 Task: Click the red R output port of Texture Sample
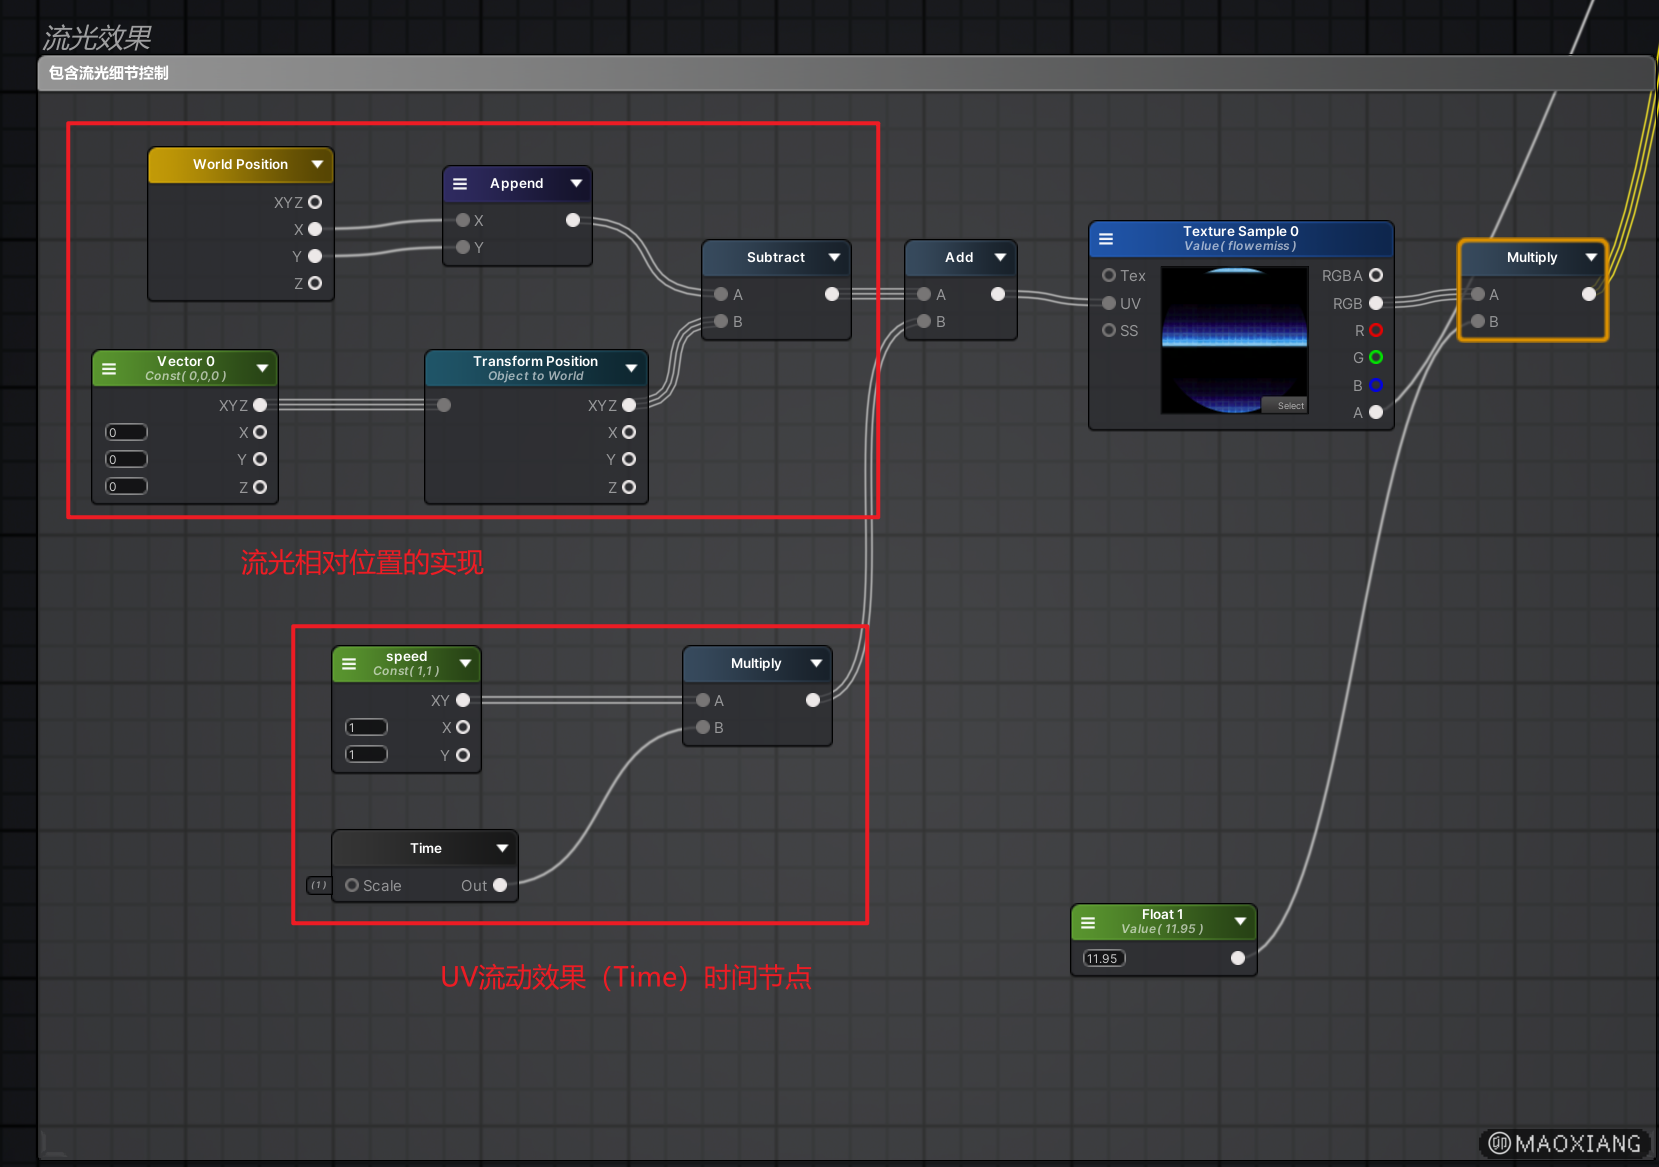click(x=1376, y=331)
